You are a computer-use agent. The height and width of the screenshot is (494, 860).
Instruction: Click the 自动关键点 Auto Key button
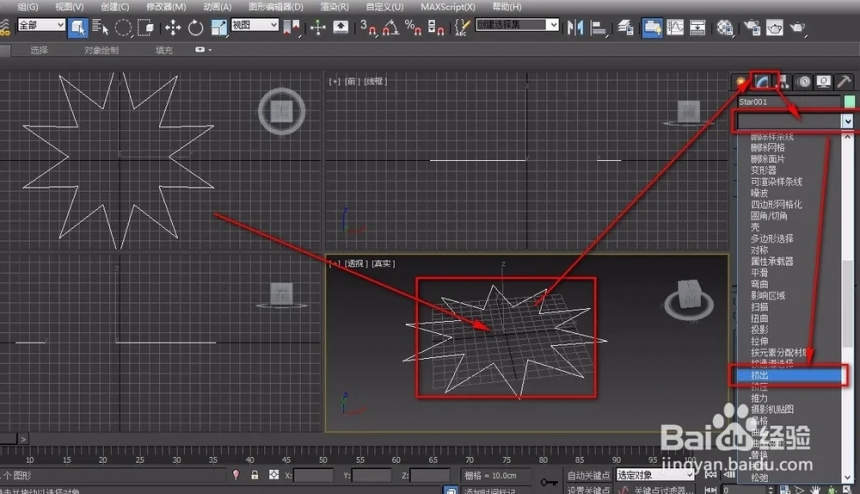(x=589, y=475)
